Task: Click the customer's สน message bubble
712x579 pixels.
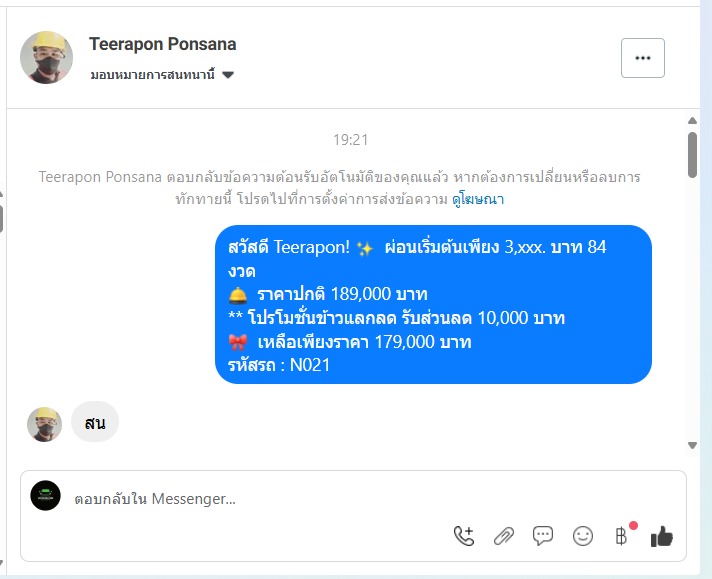Action: point(95,422)
